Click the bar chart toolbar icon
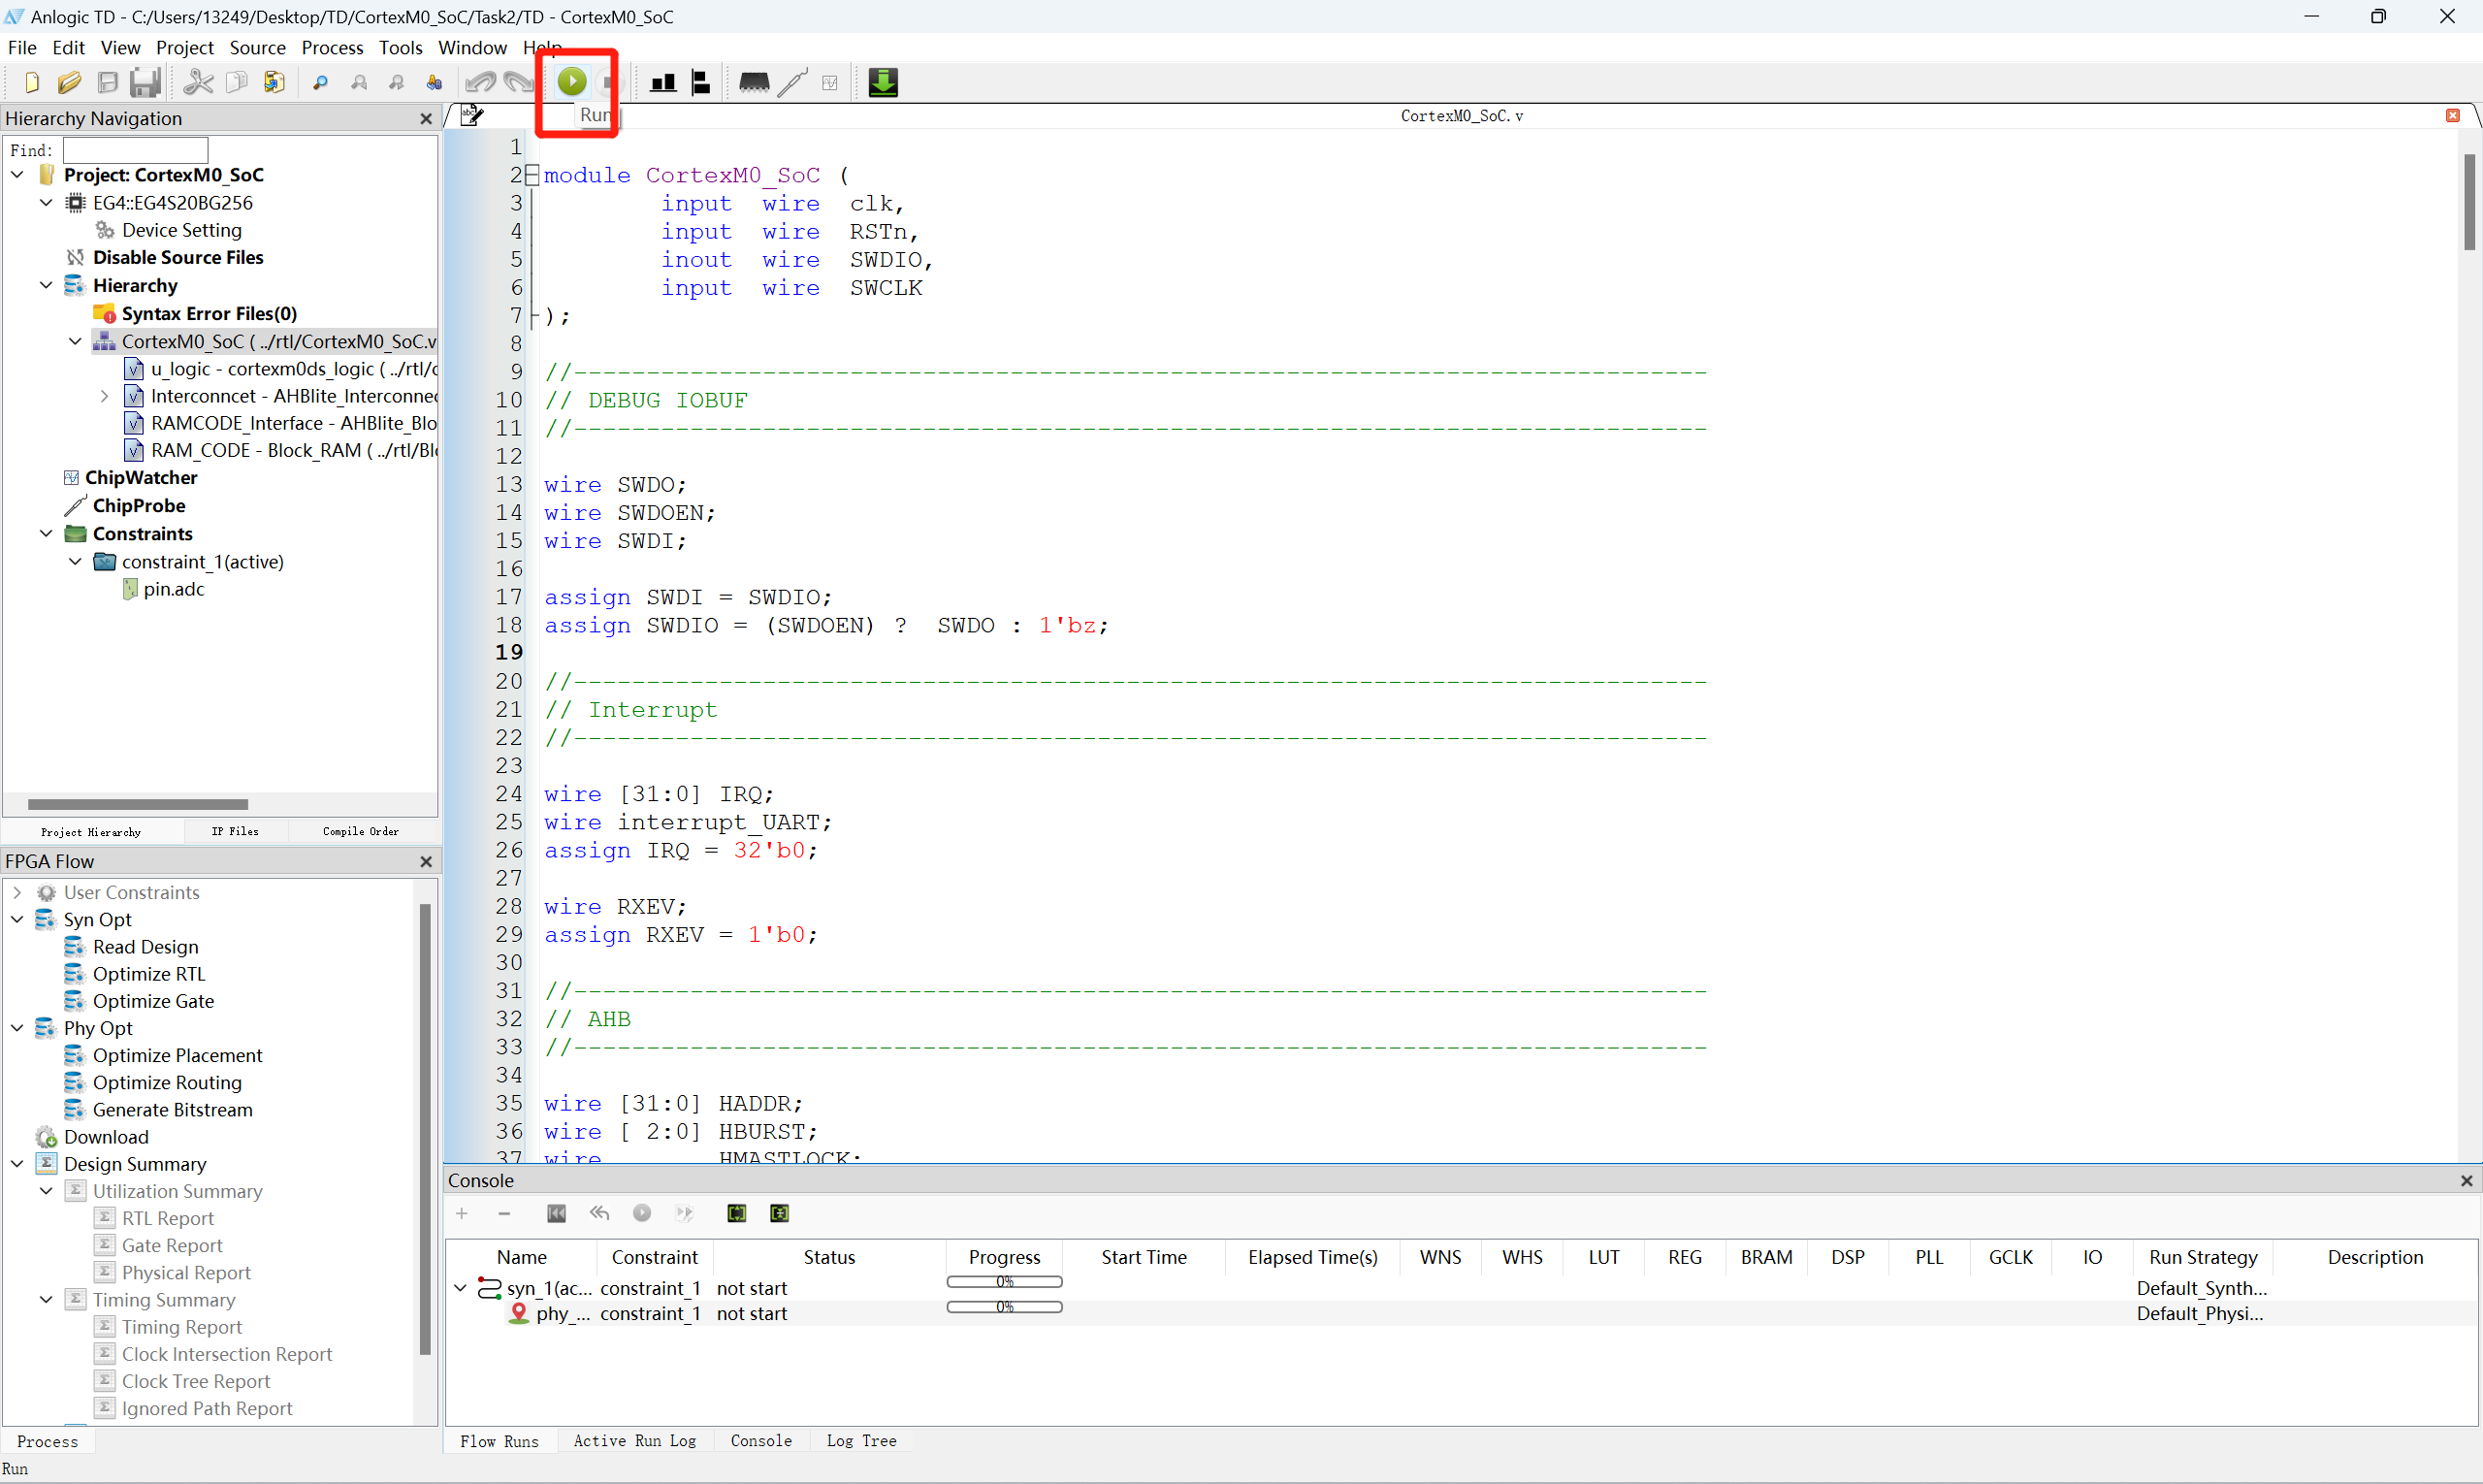The image size is (2483, 1484). [663, 82]
